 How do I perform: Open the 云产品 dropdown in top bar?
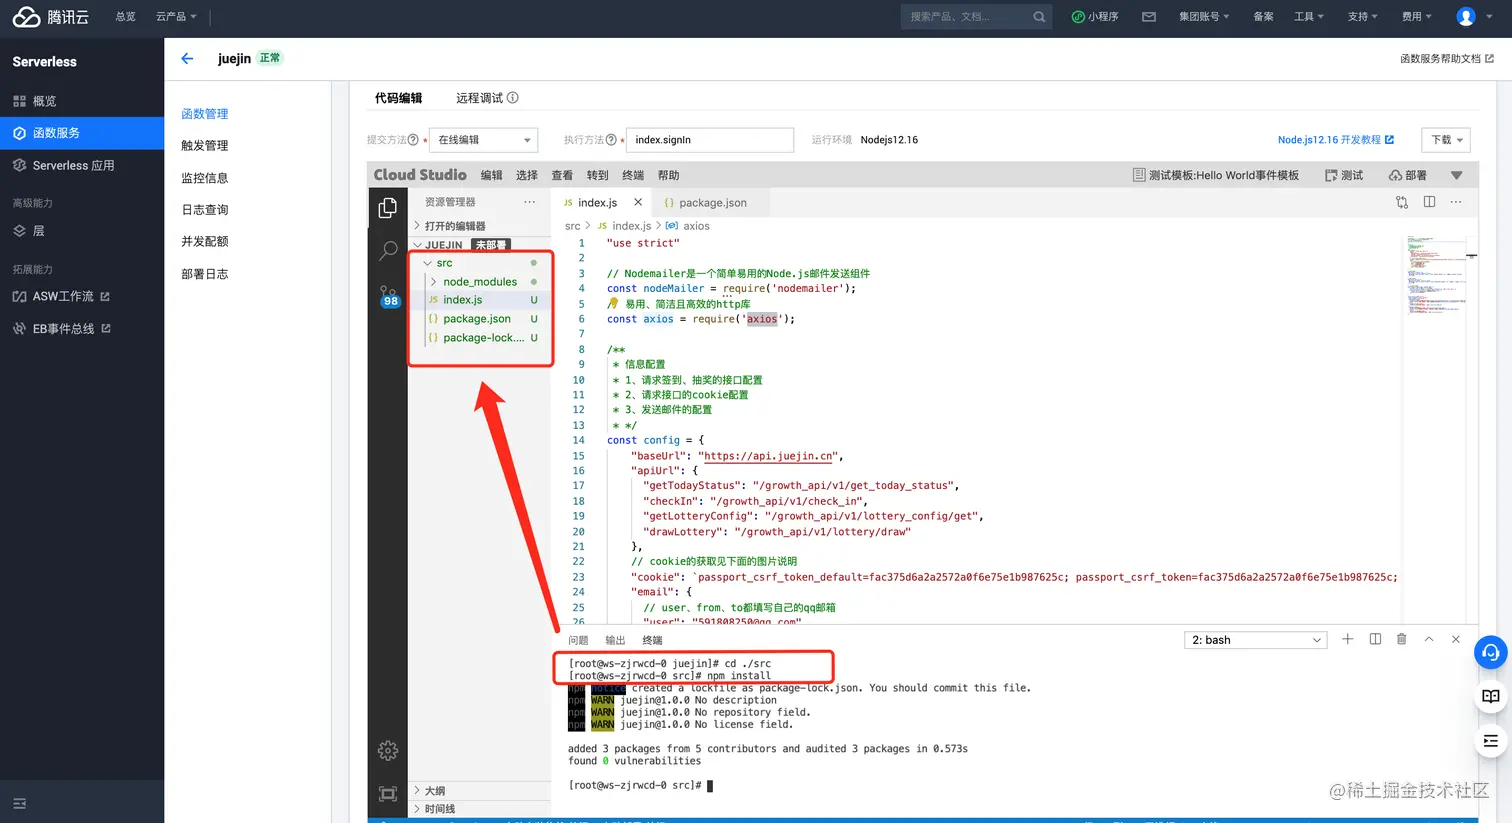(176, 17)
